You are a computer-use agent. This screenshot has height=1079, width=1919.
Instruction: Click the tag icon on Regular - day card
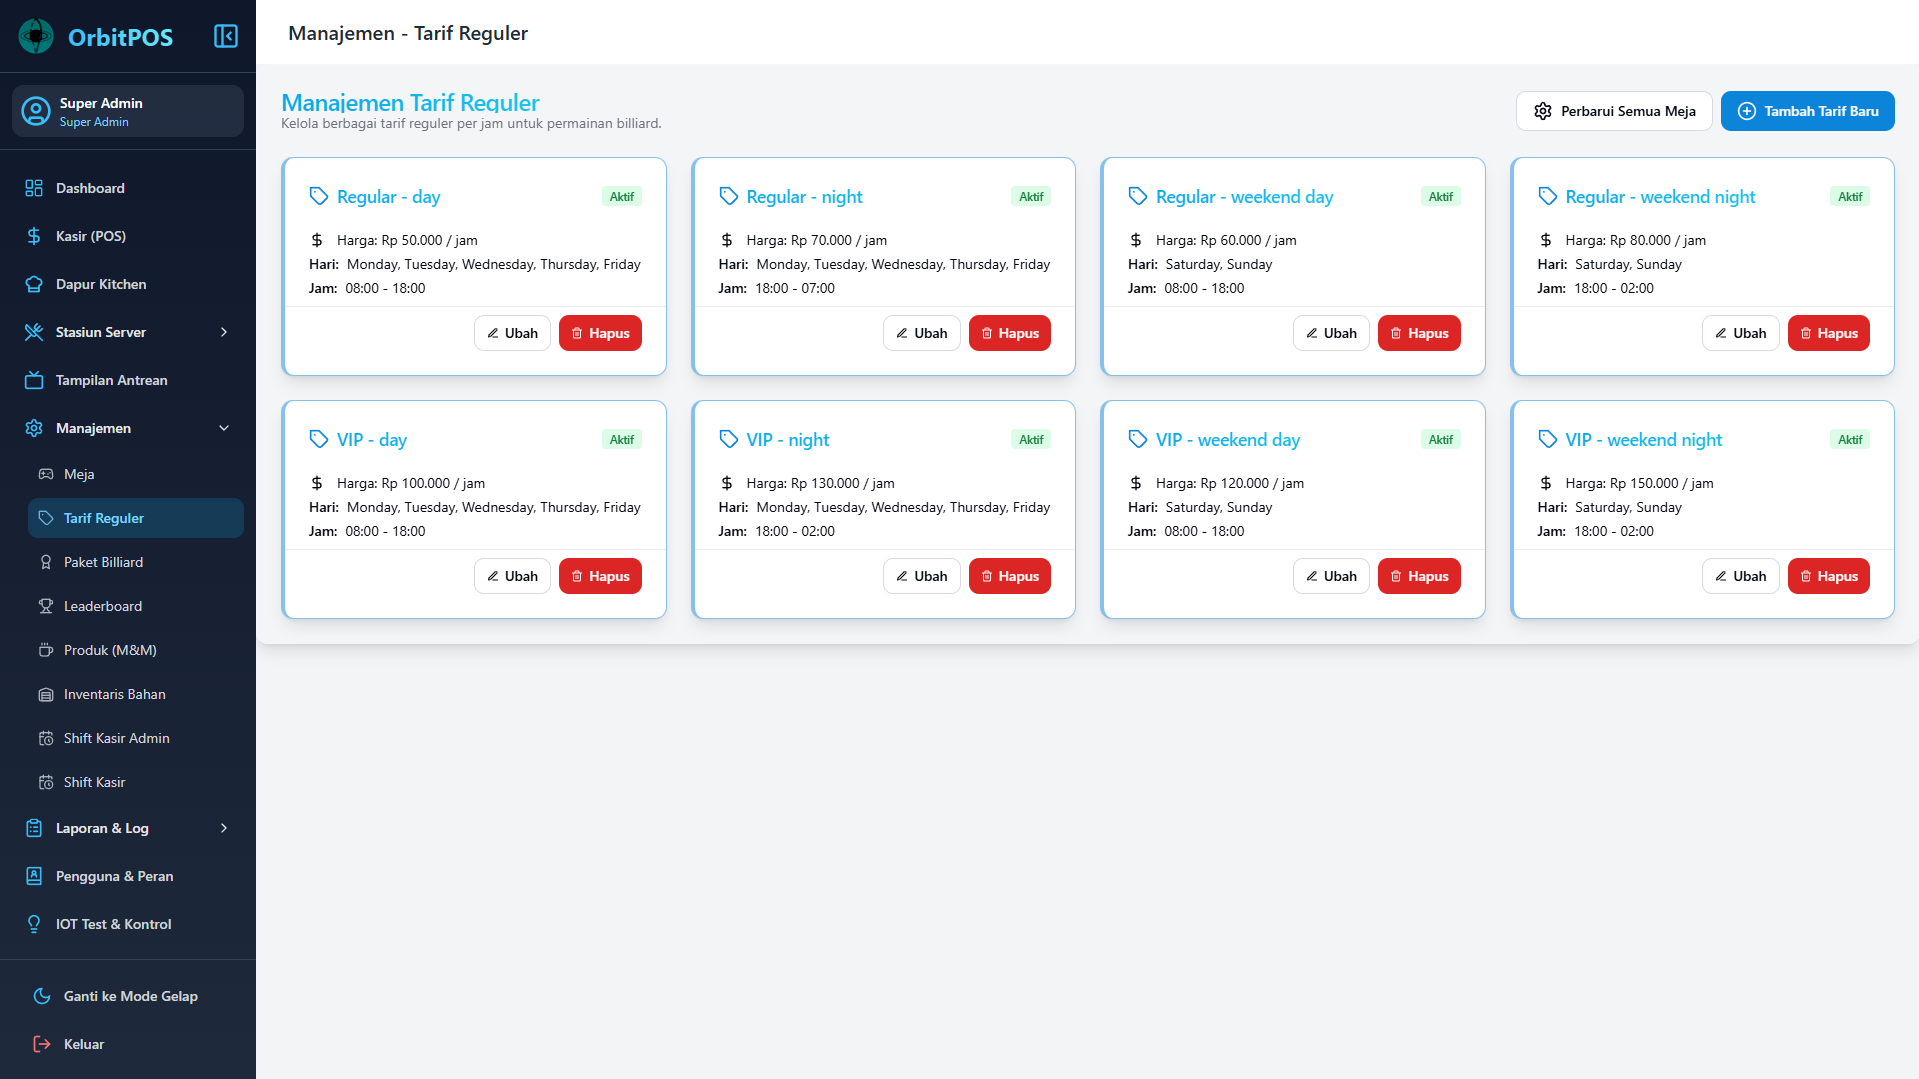point(319,196)
